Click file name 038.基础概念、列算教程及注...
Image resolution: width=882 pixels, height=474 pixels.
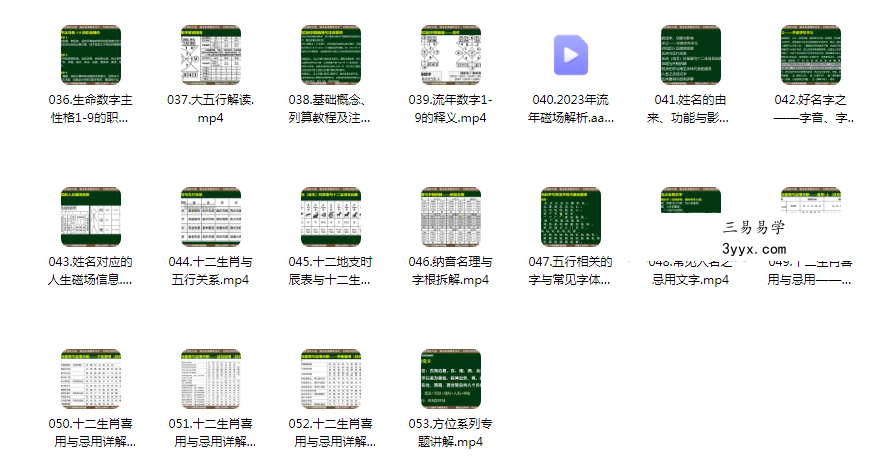[x=330, y=109]
